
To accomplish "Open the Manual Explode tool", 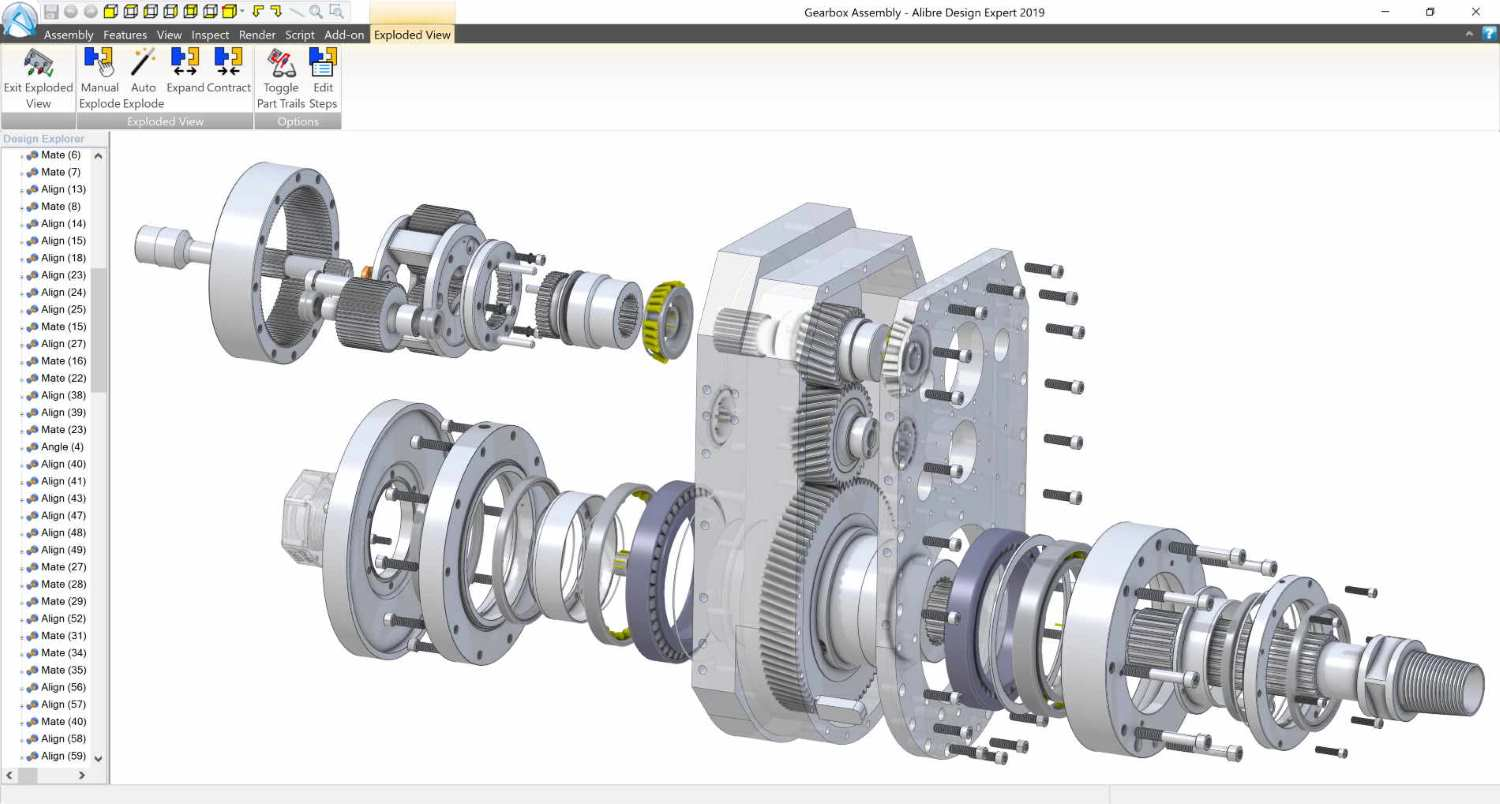I will [x=99, y=75].
